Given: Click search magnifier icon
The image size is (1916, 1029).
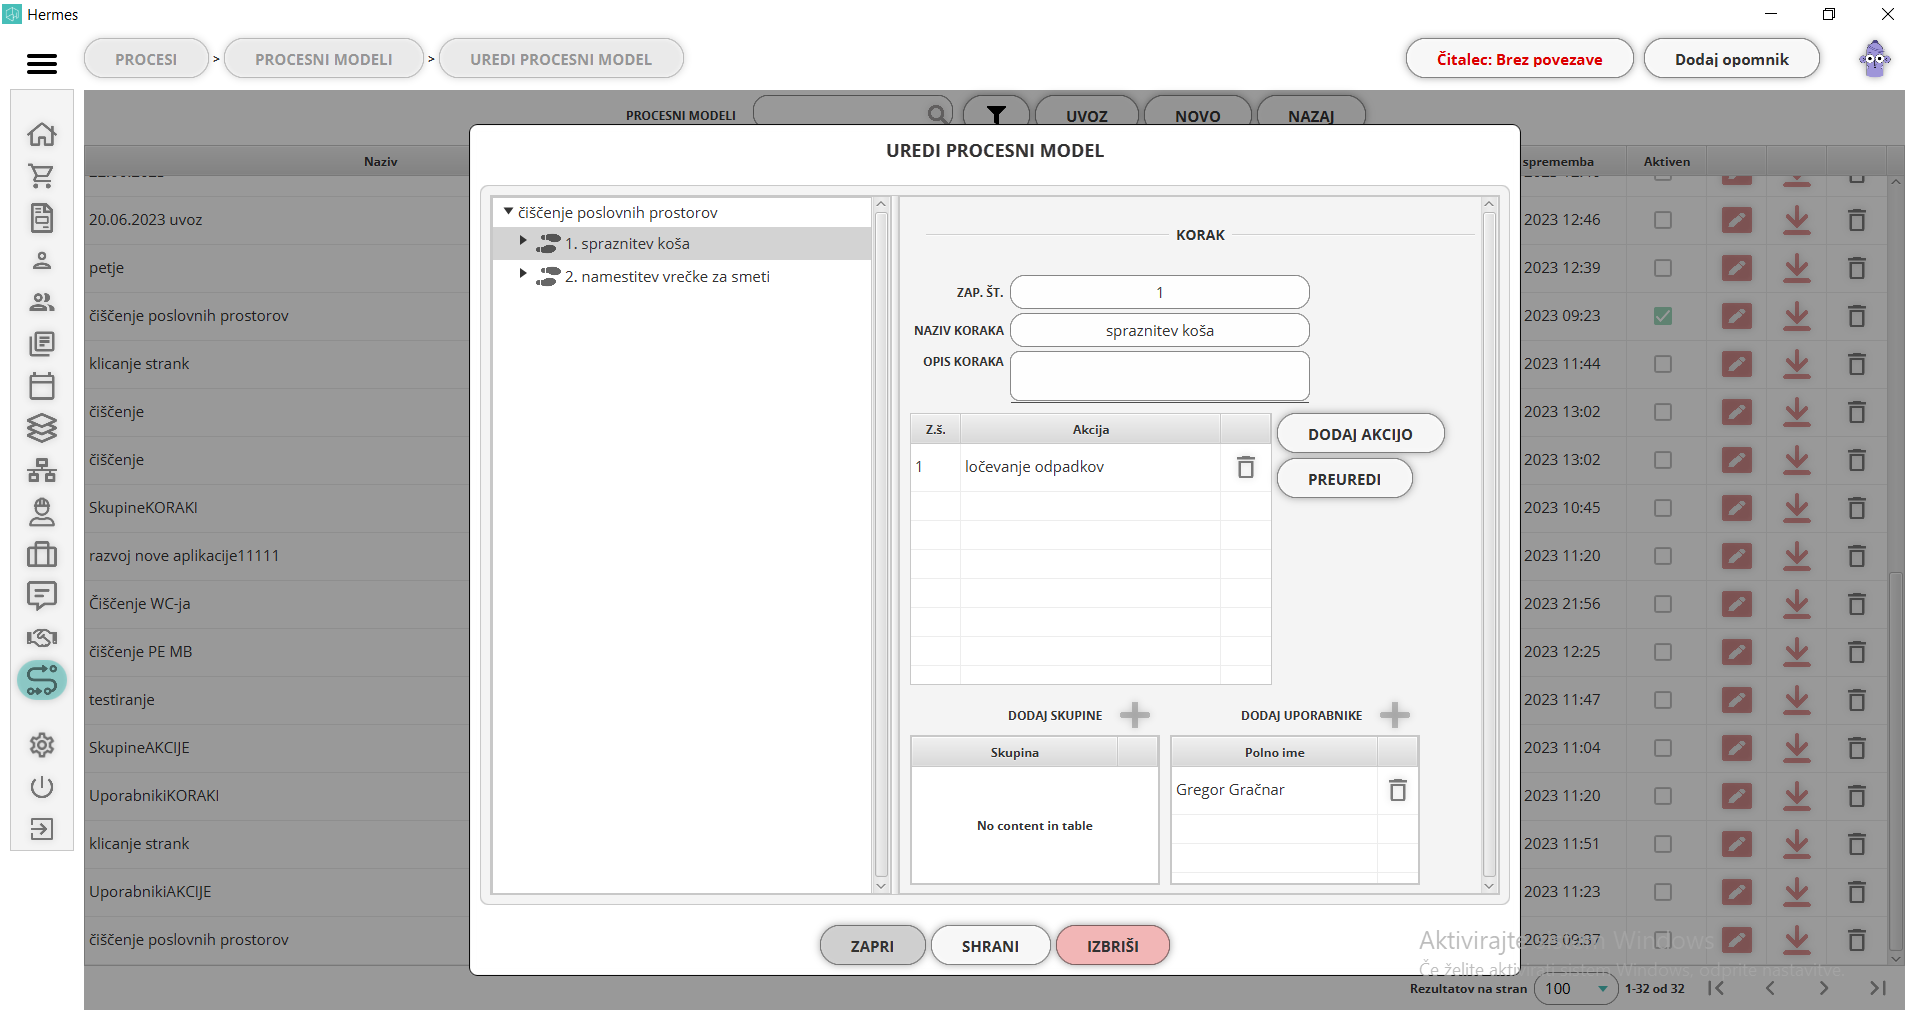Looking at the screenshot, I should [x=937, y=115].
